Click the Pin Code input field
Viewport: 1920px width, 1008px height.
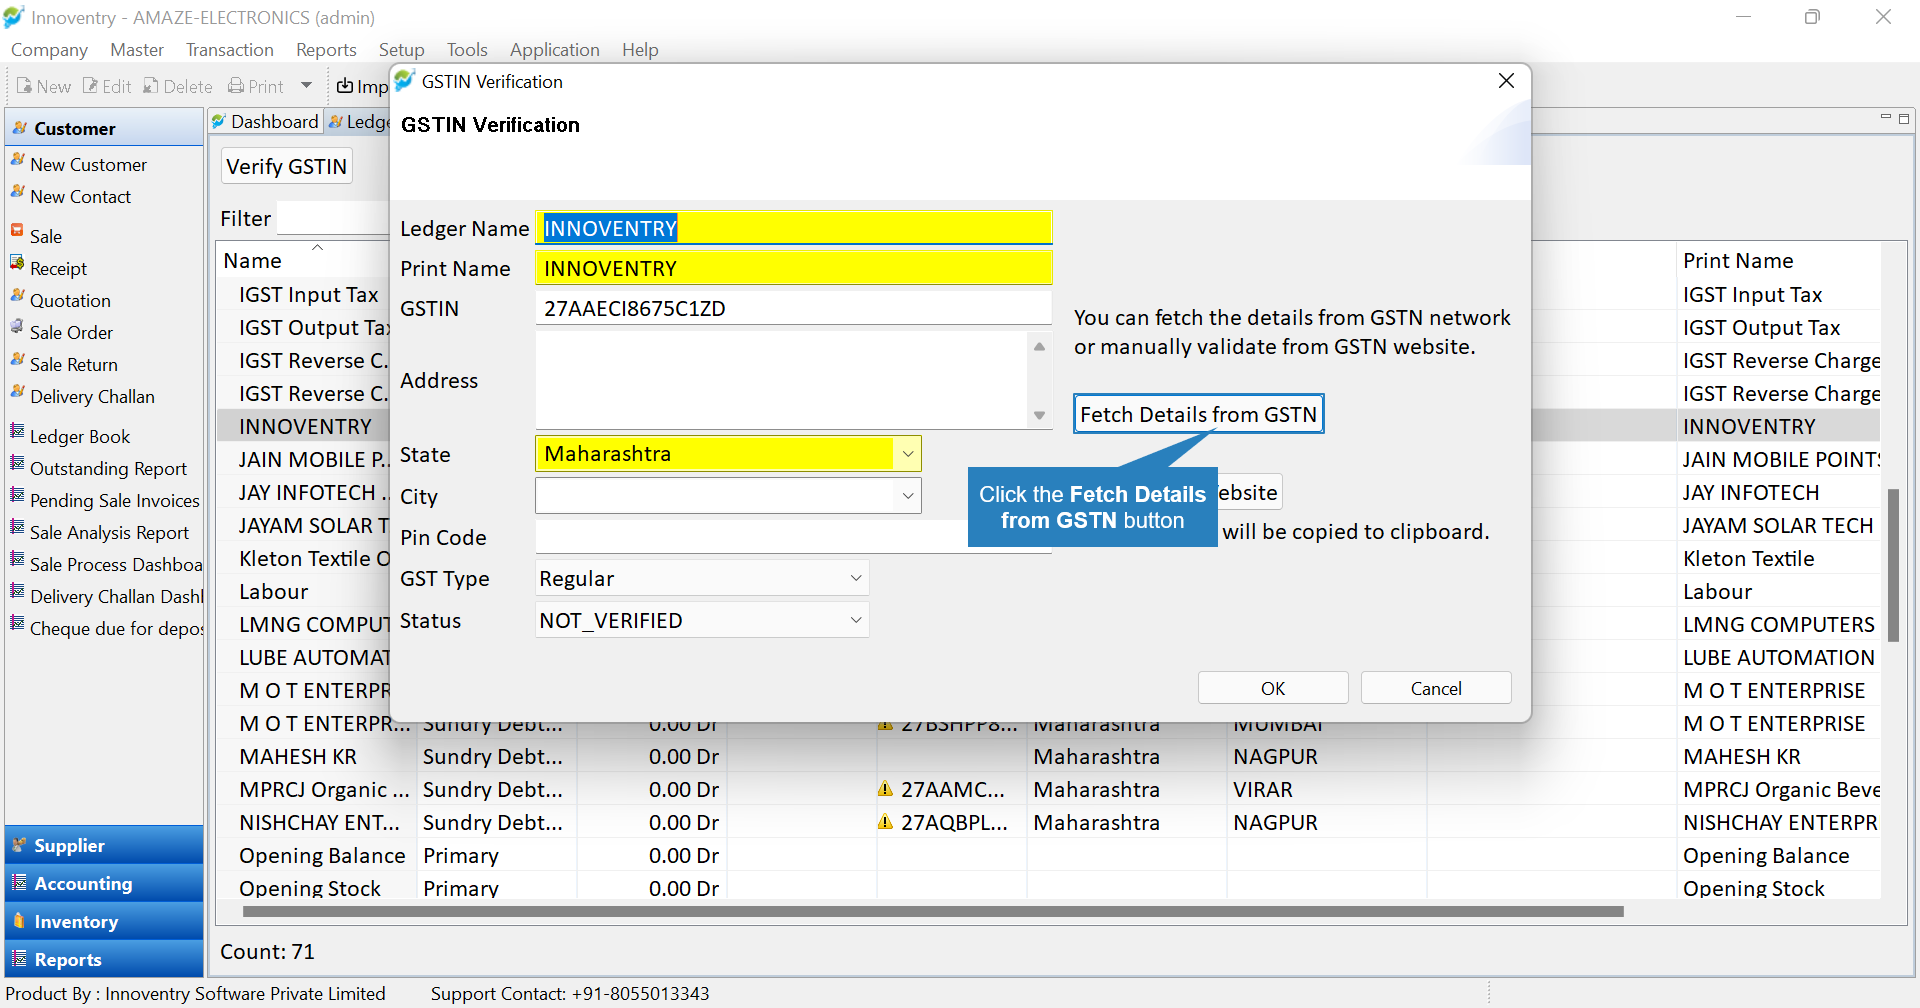click(750, 537)
